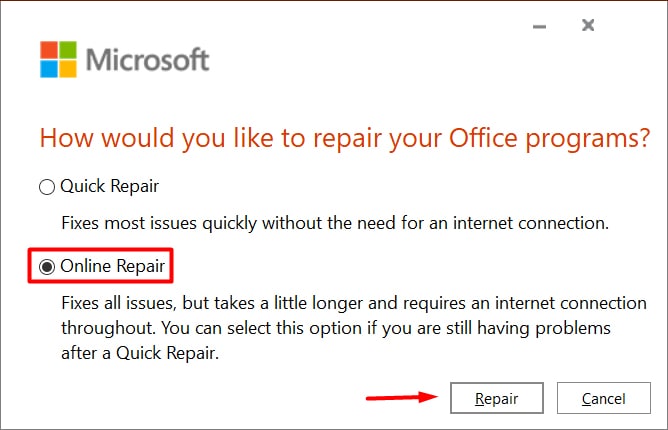Choose the Online Repair label text
Screen dimensions: 668x430
pyautogui.click(x=112, y=266)
